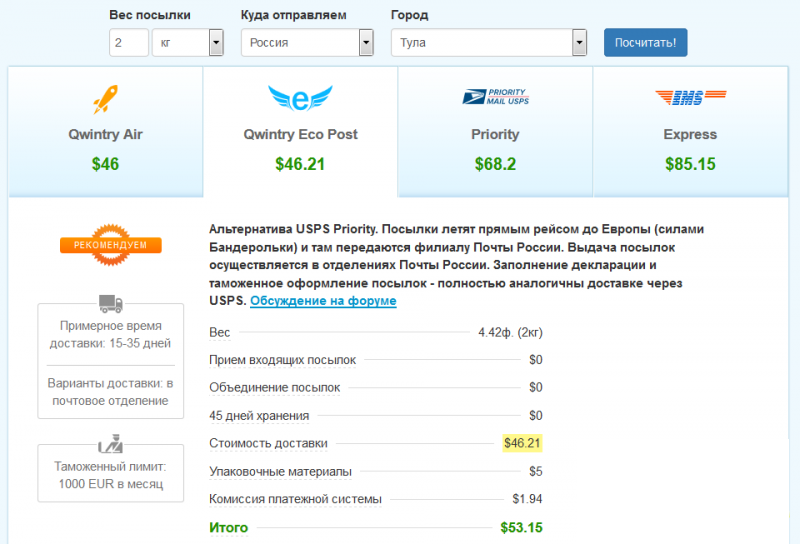800x544 pixels.
Task: Click the $46.21 Eco Post tab price
Action: (x=300, y=164)
